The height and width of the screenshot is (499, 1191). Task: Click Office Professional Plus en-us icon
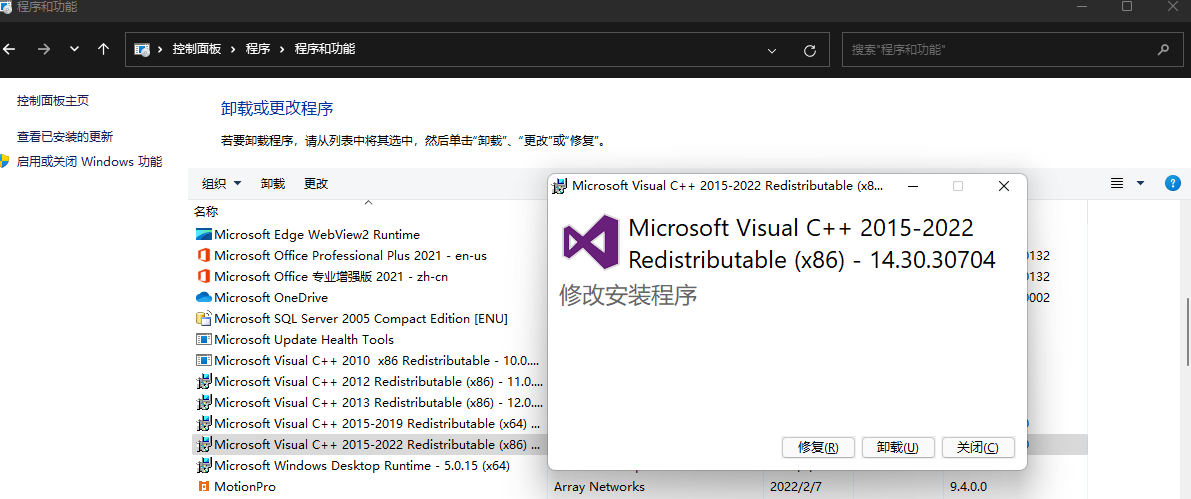tap(204, 255)
